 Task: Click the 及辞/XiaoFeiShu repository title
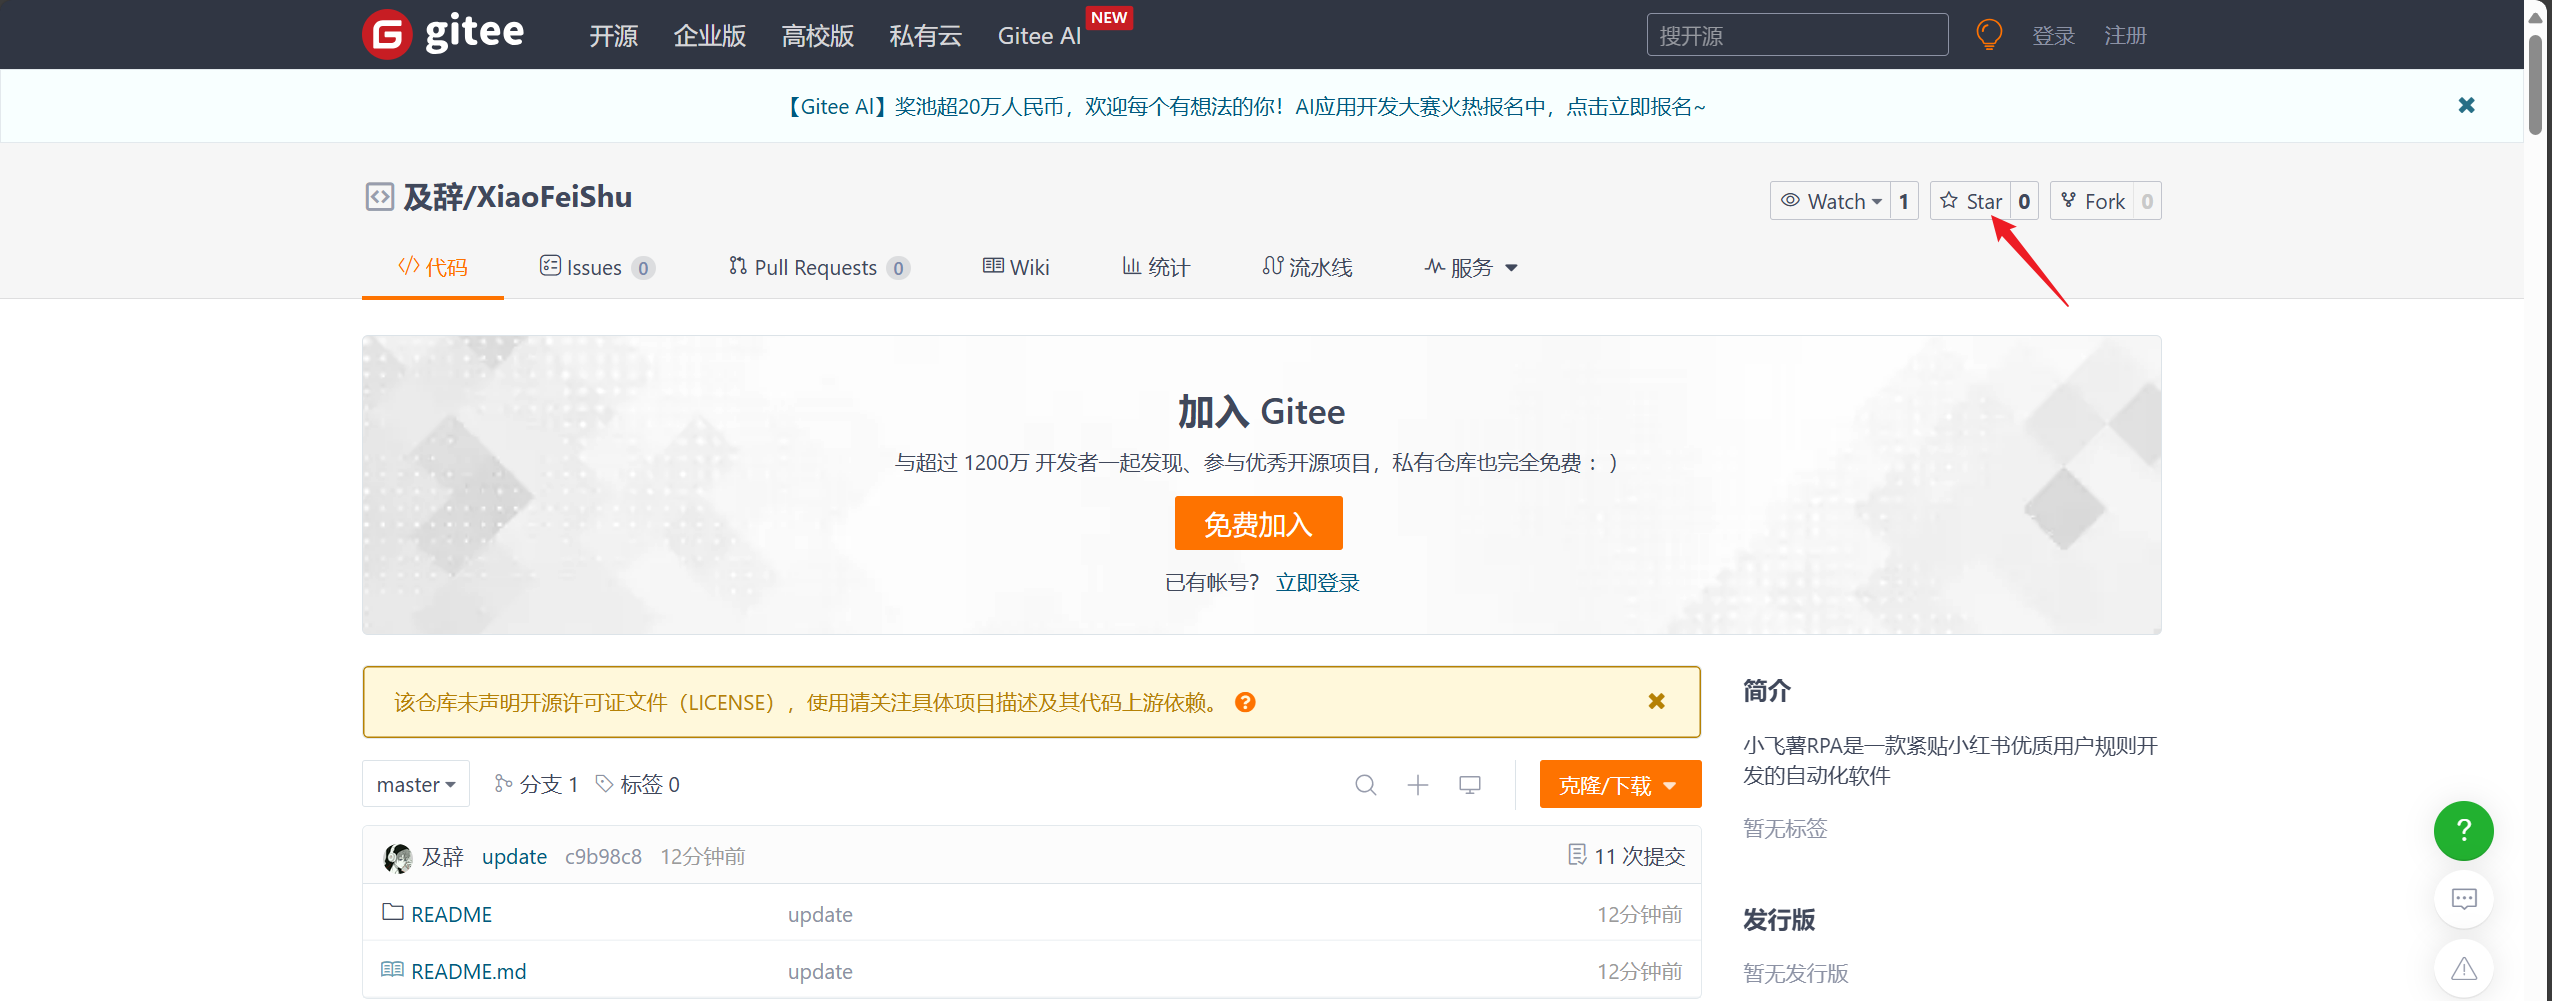tap(518, 197)
